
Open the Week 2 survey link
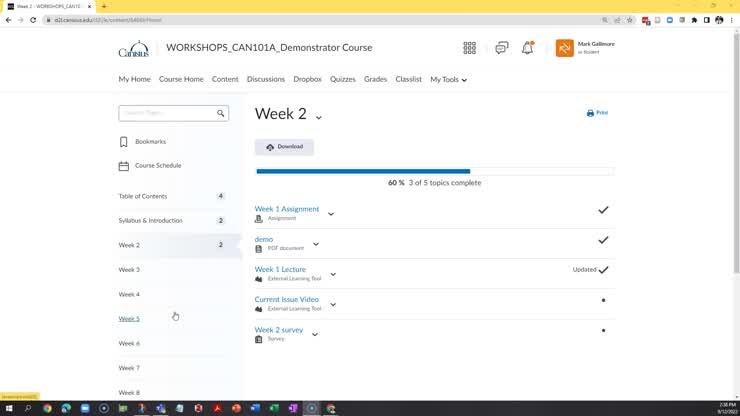(x=278, y=330)
